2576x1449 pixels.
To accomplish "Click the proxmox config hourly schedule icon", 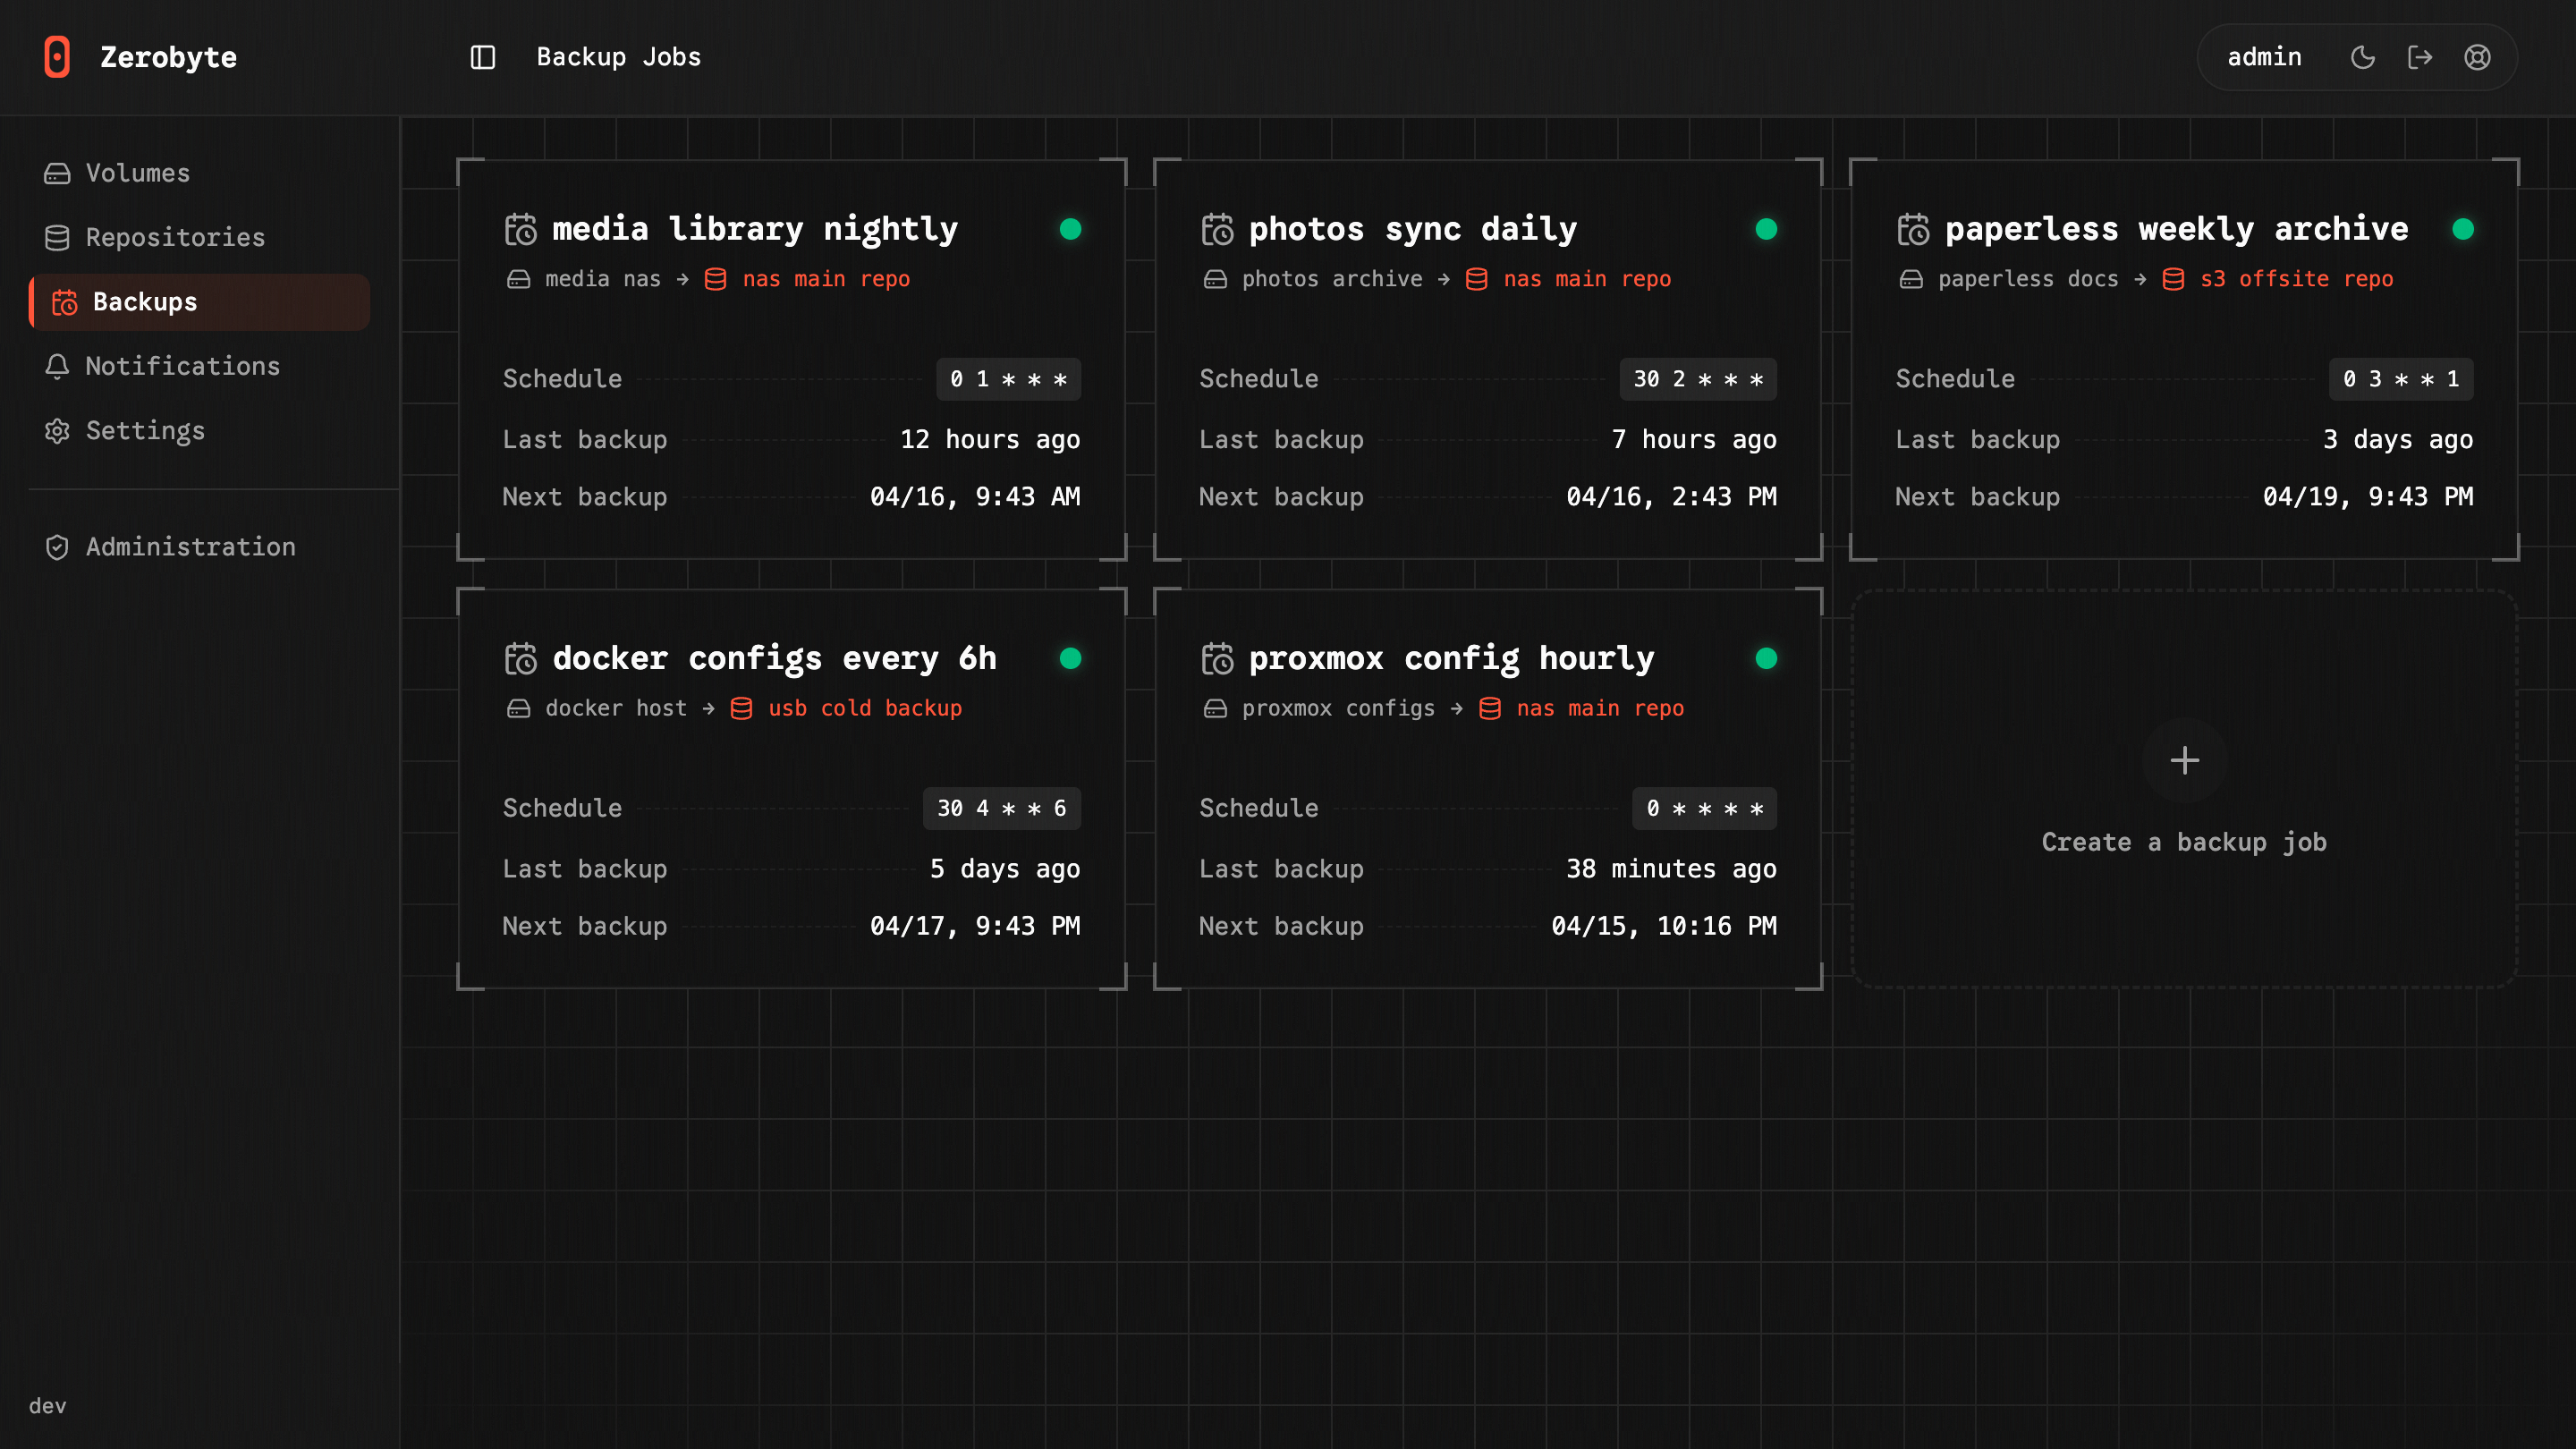I will [1217, 659].
